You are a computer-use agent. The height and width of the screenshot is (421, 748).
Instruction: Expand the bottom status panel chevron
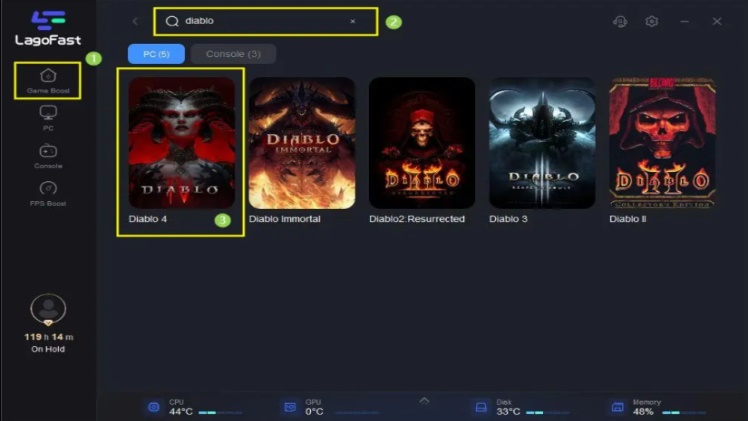click(424, 400)
